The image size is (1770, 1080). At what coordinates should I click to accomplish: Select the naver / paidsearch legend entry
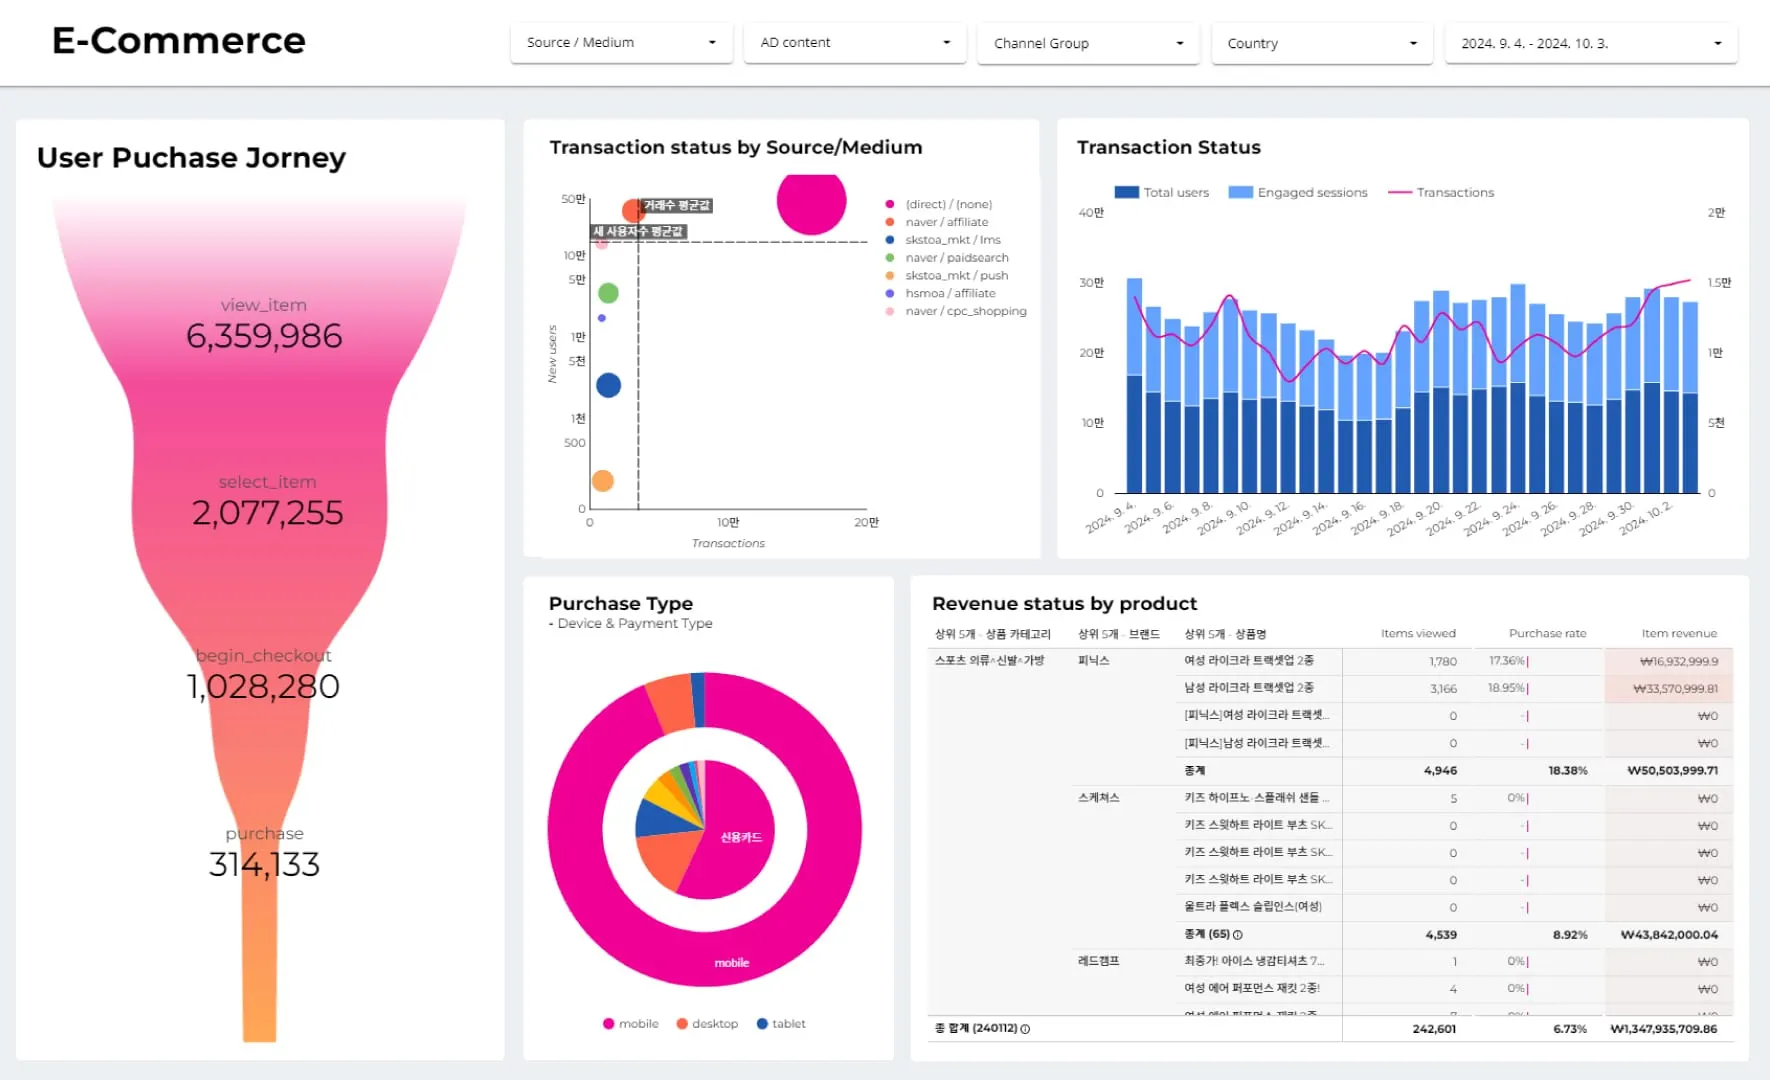point(947,258)
